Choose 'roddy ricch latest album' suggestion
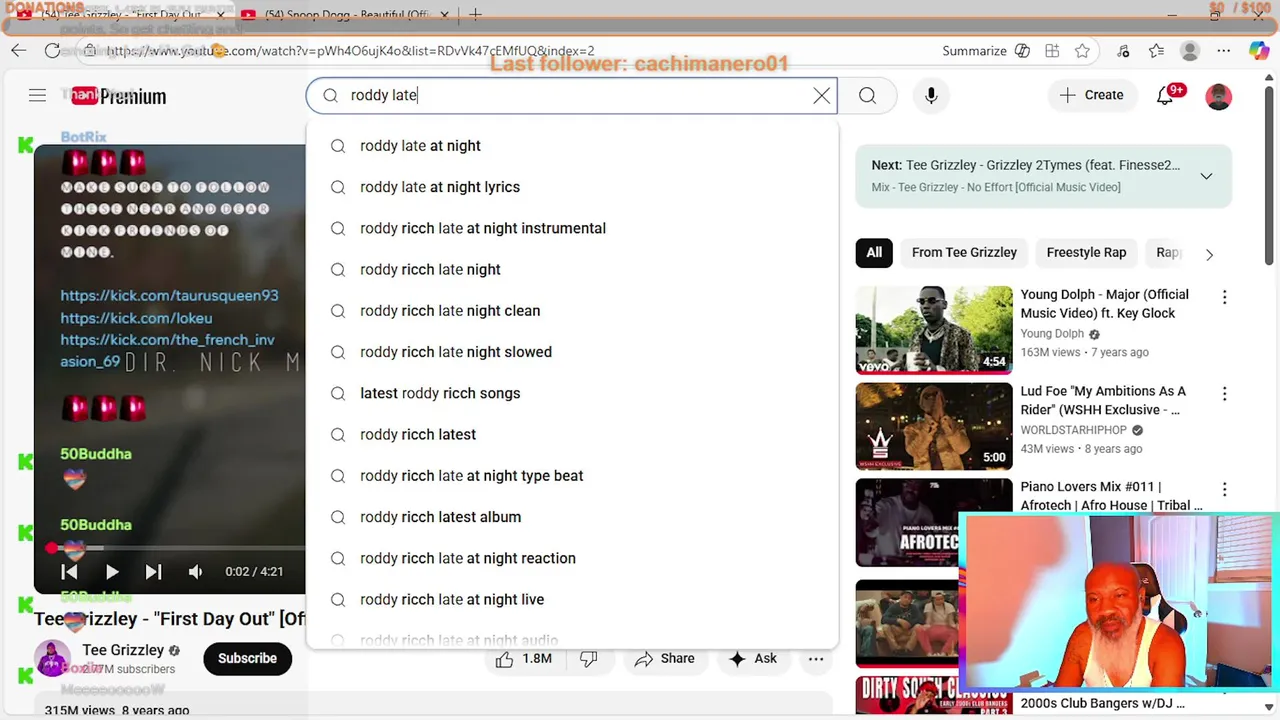Image resolution: width=1280 pixels, height=720 pixels. click(x=572, y=517)
